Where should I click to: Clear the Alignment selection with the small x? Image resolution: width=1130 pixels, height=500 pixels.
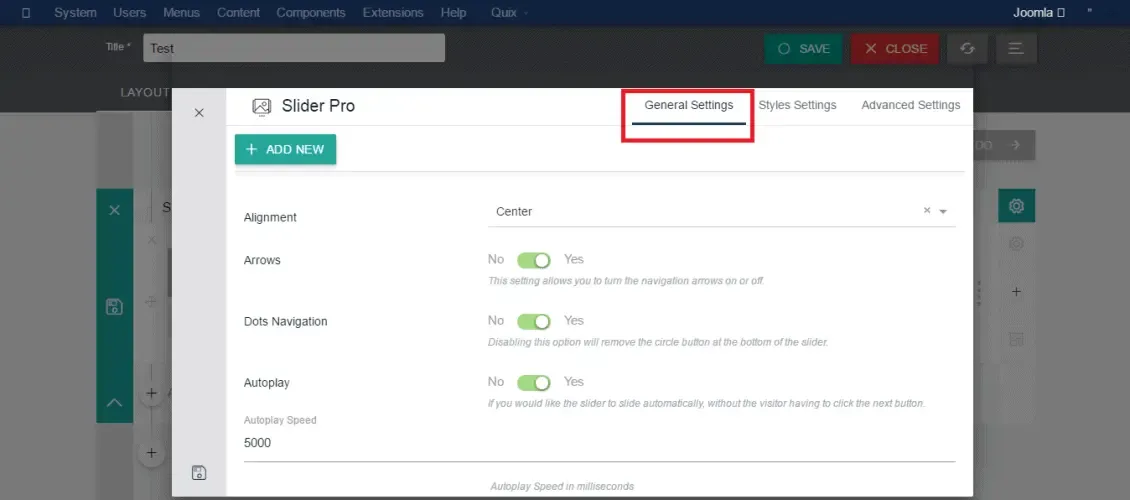point(927,211)
